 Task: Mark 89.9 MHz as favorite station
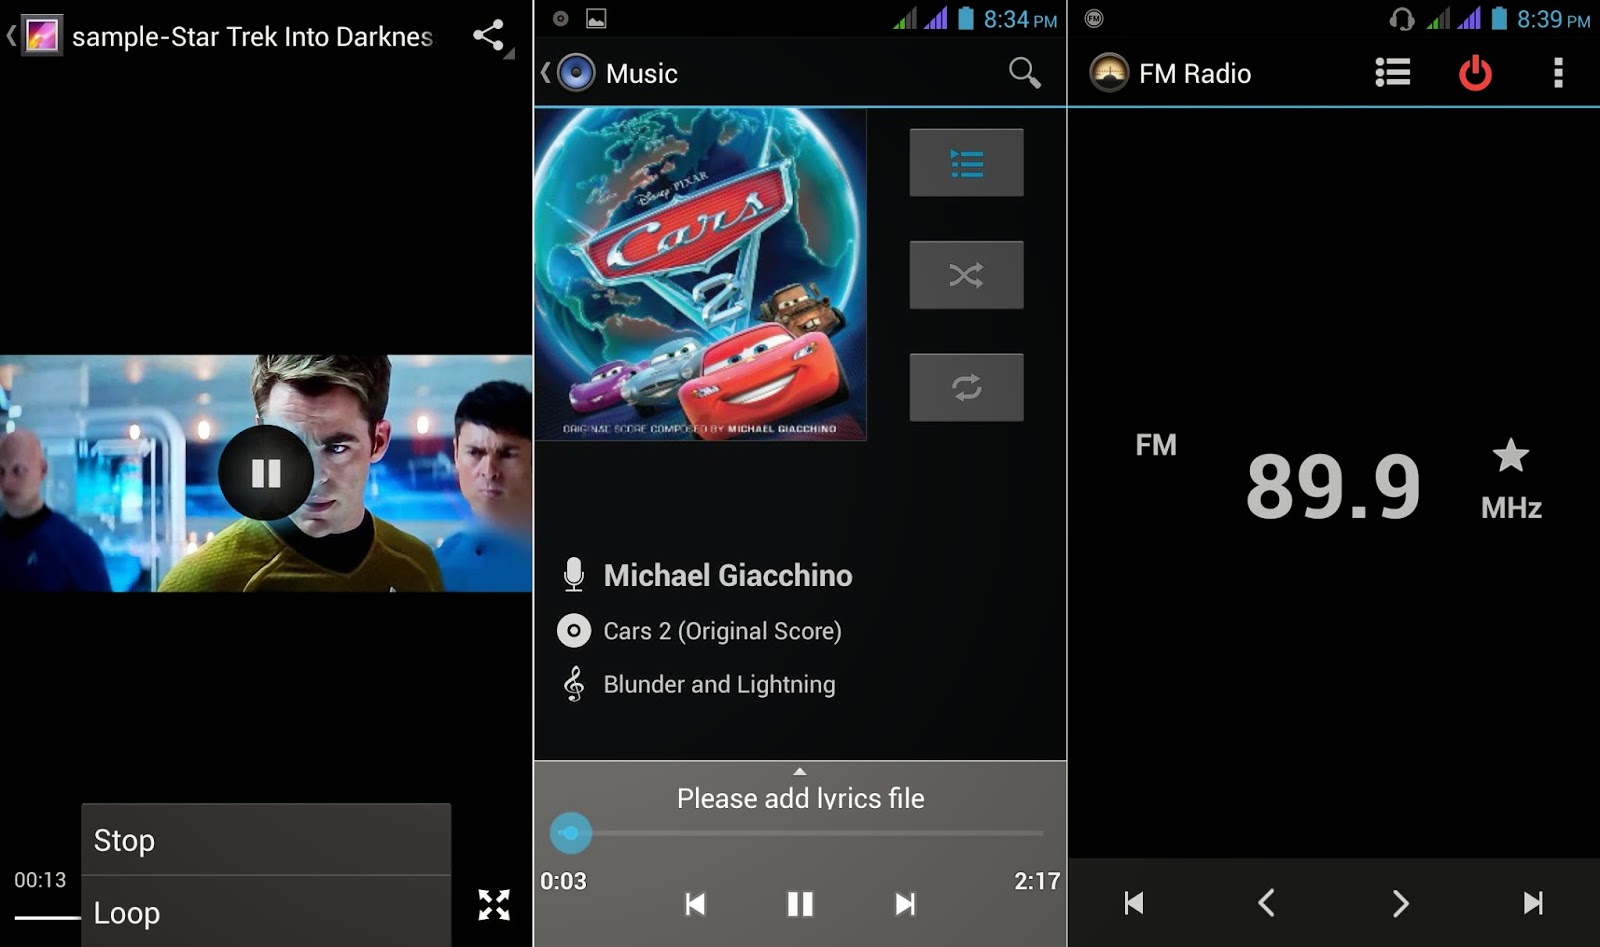click(1511, 455)
